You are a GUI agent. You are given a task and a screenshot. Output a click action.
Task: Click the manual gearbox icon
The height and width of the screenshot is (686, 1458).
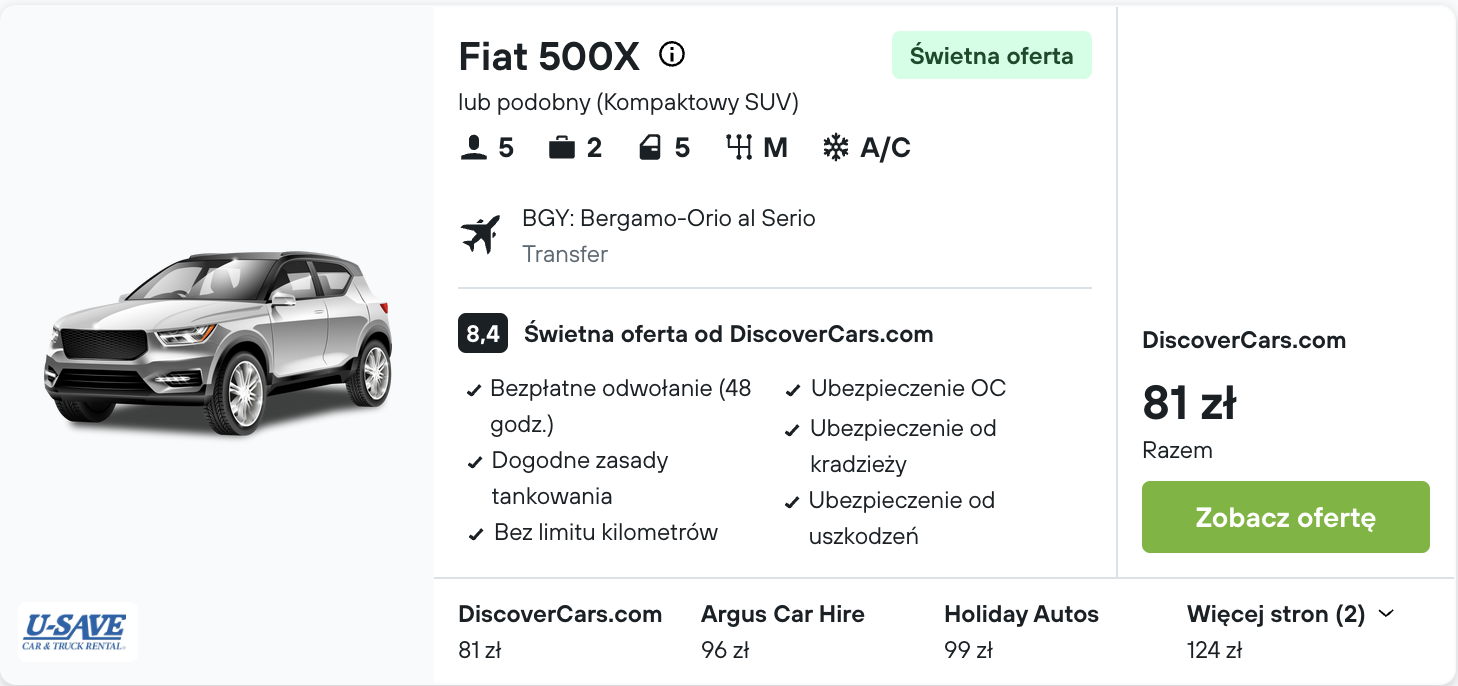(x=739, y=149)
